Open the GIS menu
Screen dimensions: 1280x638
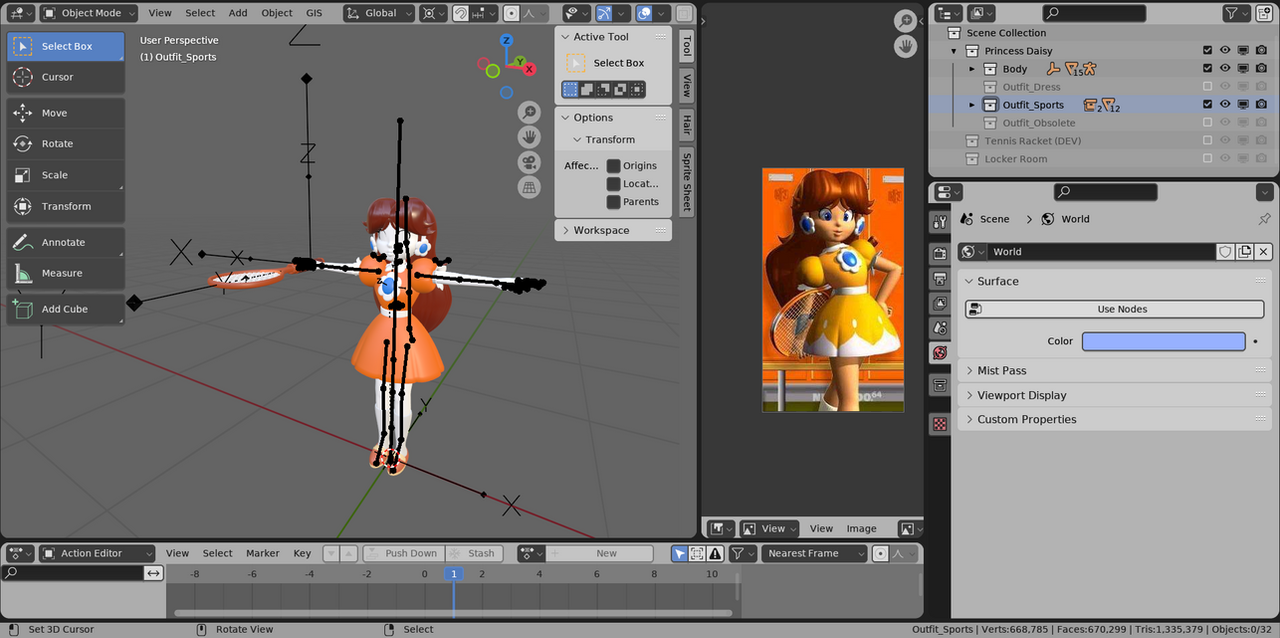(314, 13)
